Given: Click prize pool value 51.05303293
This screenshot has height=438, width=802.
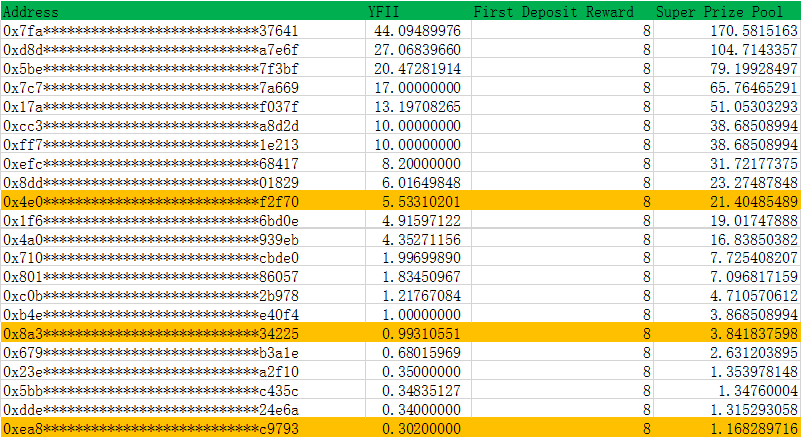Looking at the screenshot, I should tap(754, 106).
